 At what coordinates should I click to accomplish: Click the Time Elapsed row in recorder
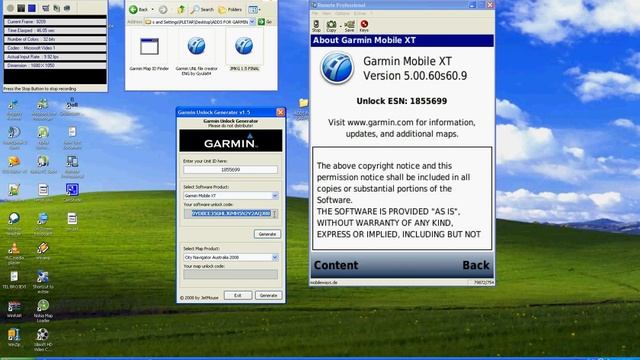55,31
